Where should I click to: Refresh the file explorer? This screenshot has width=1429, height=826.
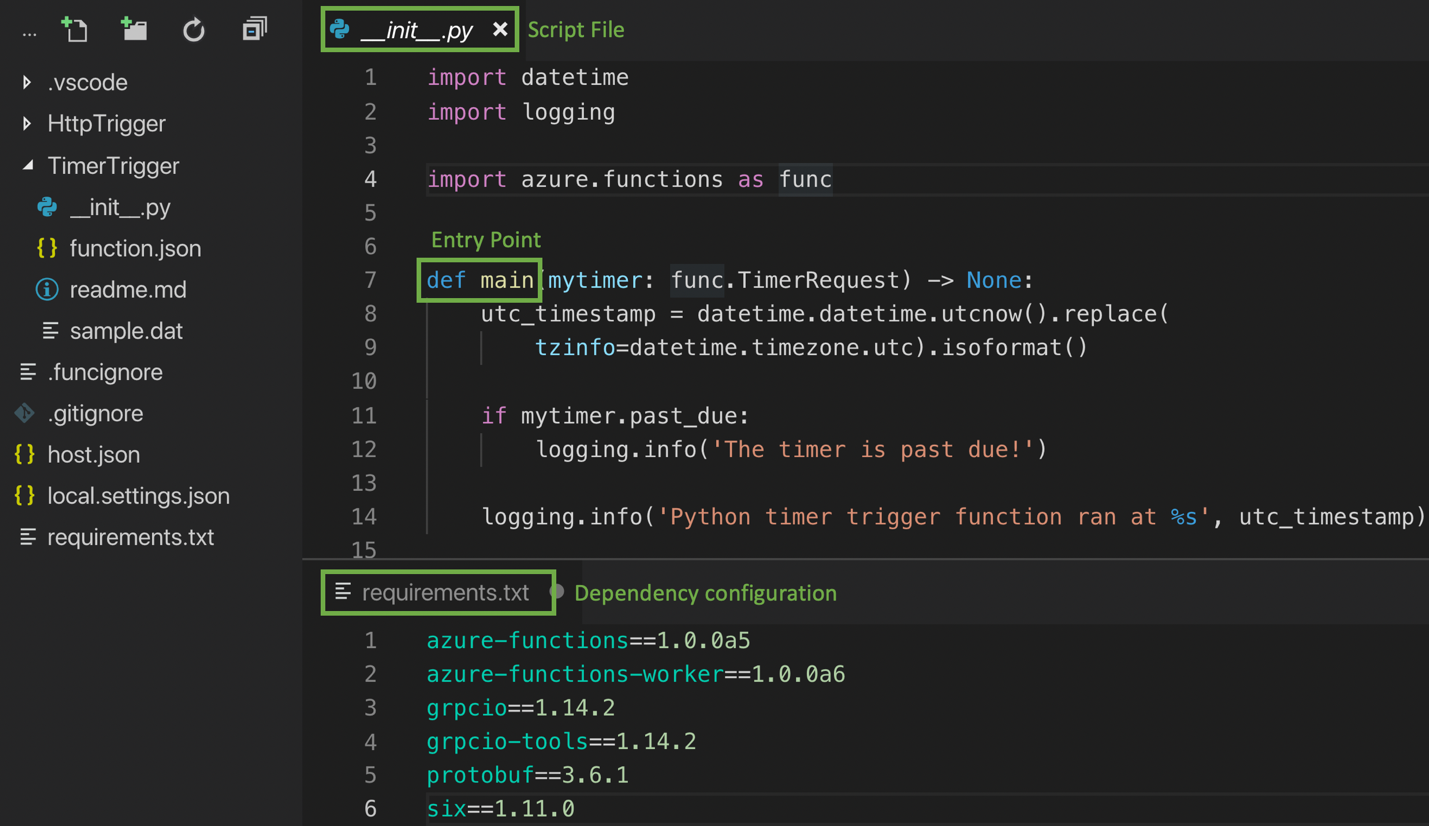tap(193, 29)
